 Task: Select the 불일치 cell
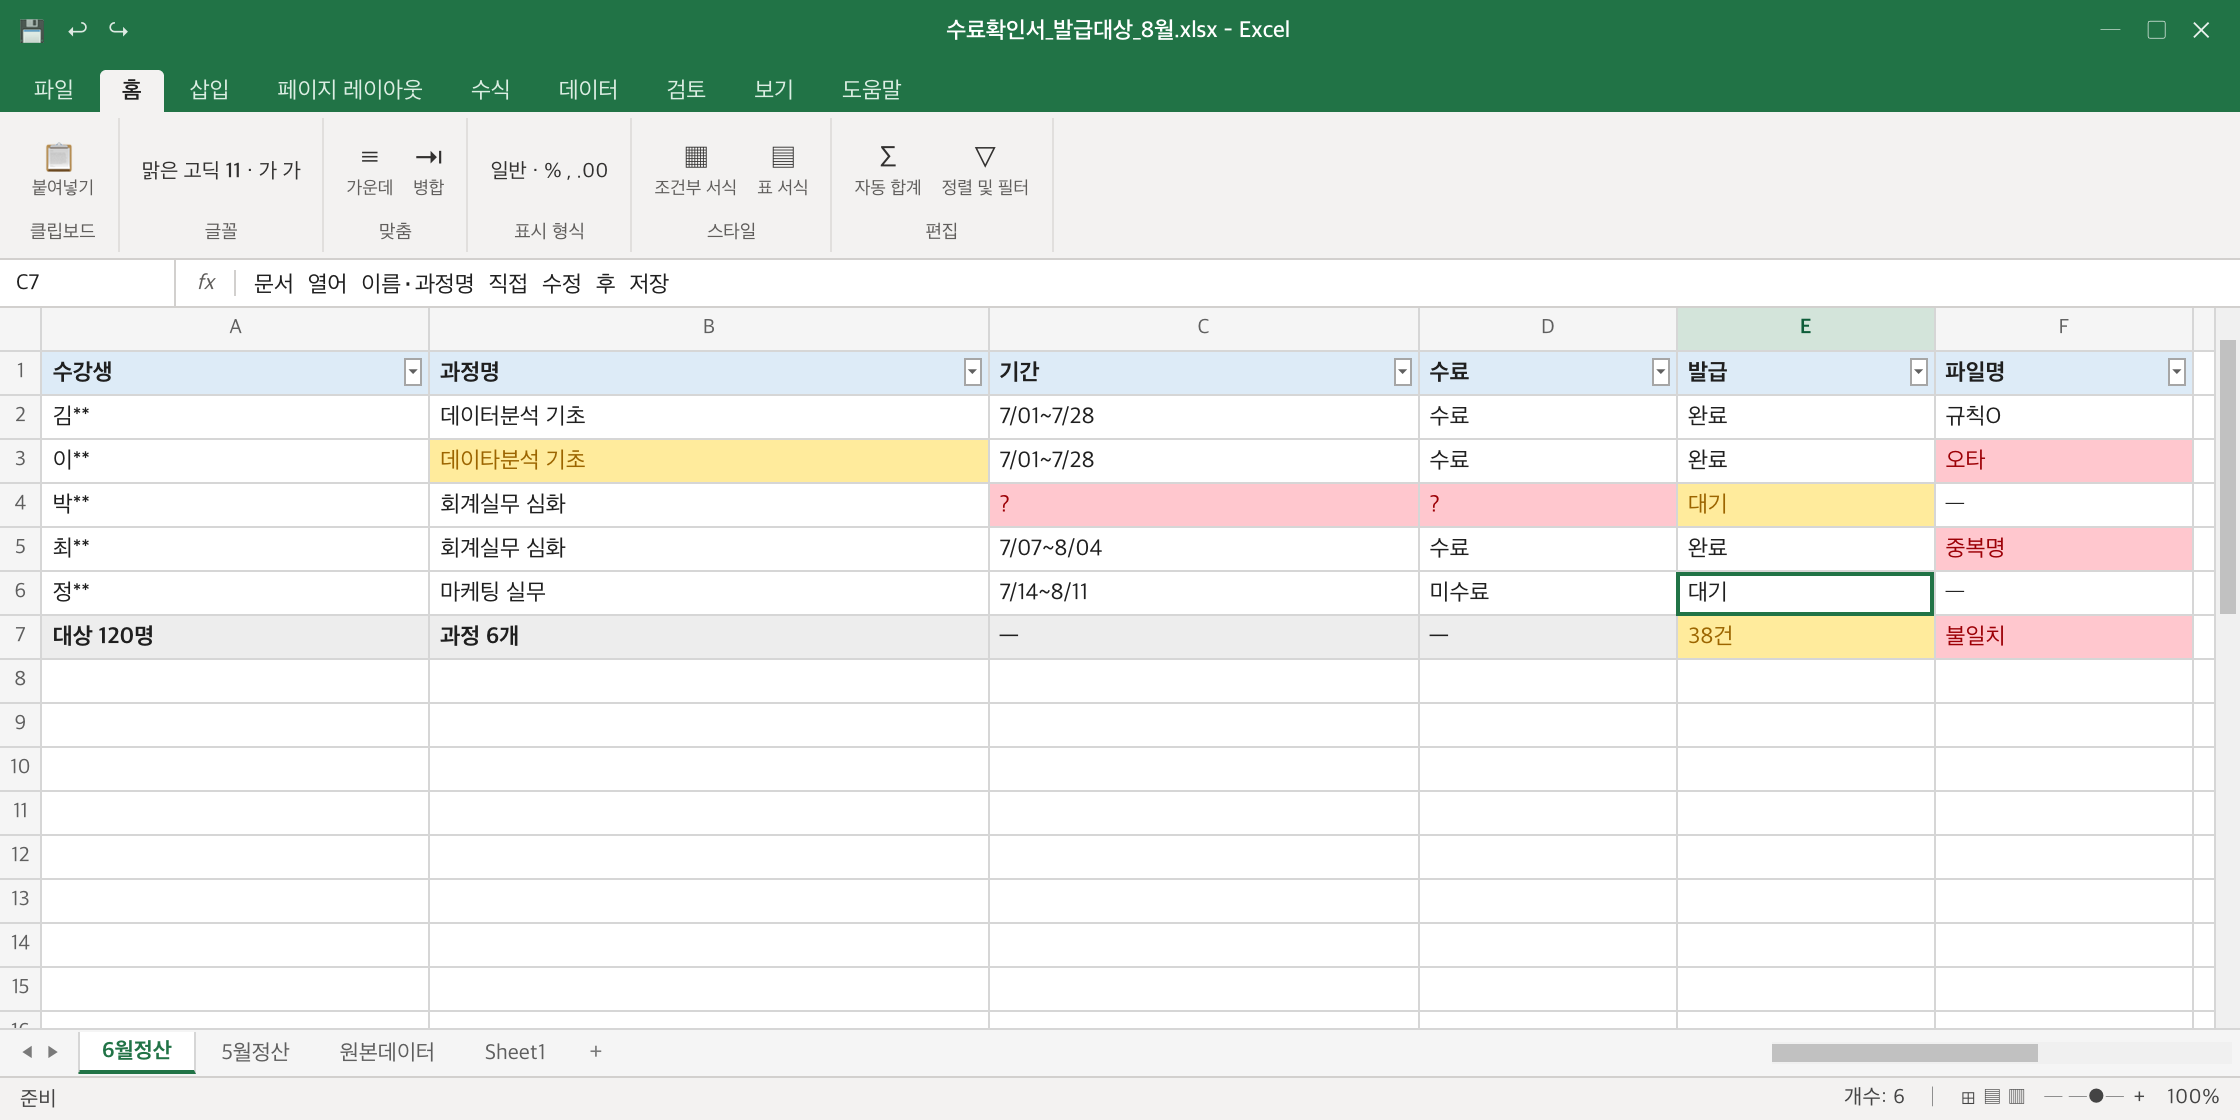(x=2064, y=637)
